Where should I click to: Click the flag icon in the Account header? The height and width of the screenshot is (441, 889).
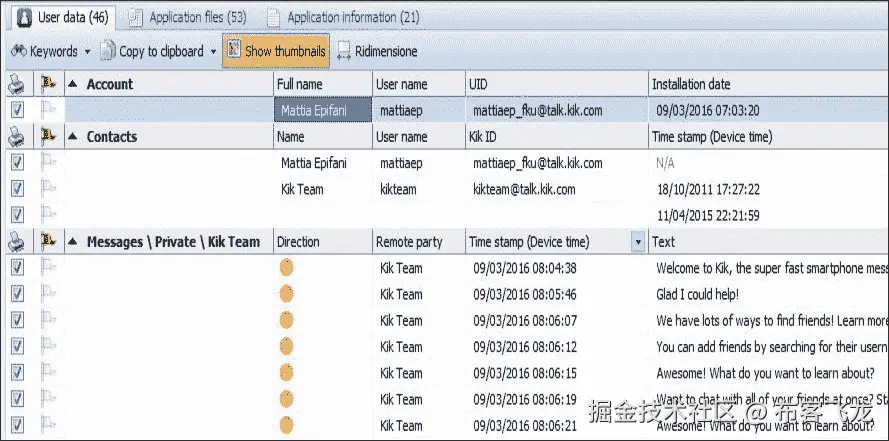click(x=49, y=84)
